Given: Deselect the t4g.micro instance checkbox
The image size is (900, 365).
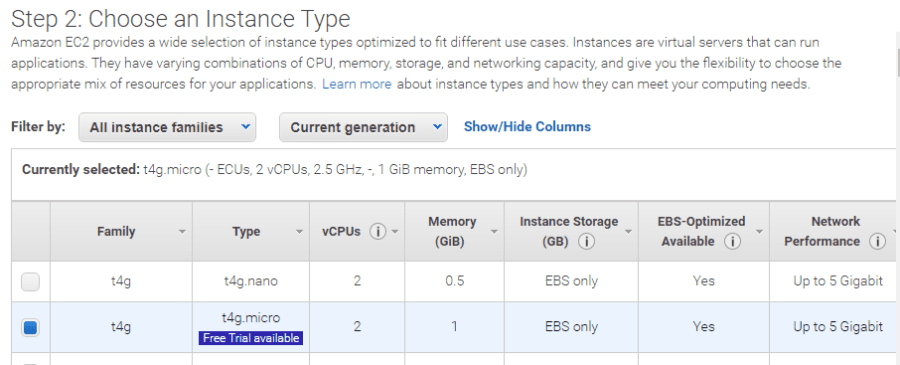Looking at the screenshot, I should click(x=30, y=328).
